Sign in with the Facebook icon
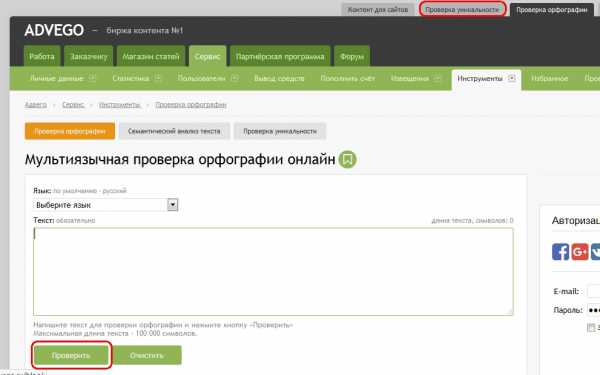600x375 pixels. (561, 252)
